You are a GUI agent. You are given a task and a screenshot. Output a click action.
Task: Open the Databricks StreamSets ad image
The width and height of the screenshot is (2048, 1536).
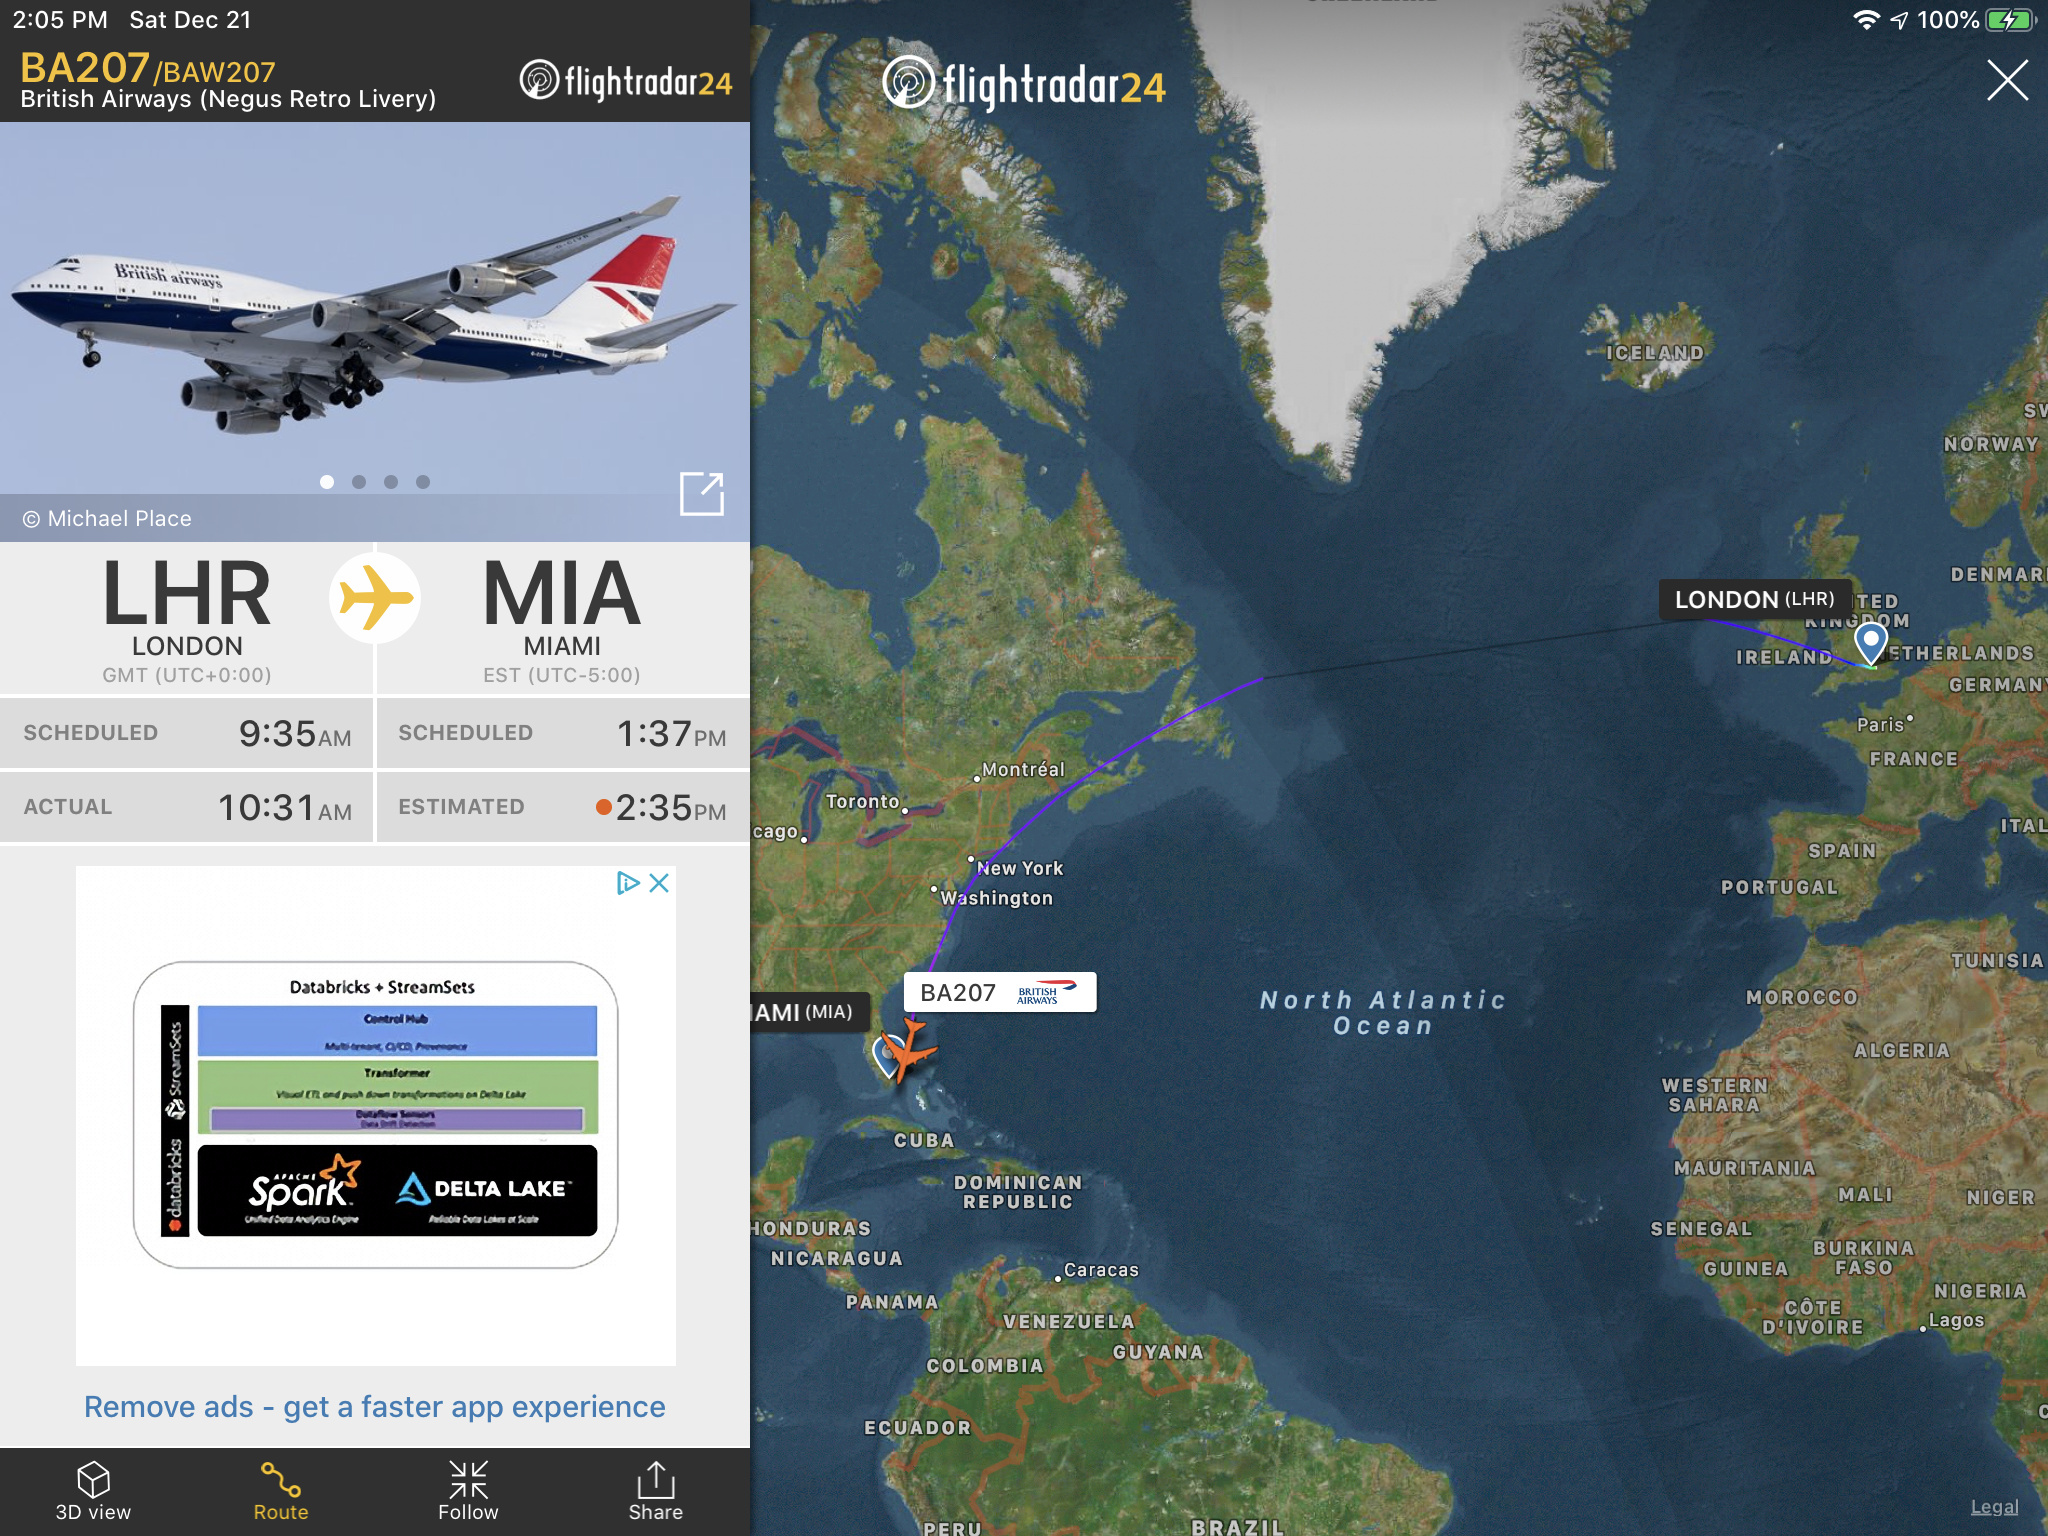(x=376, y=1115)
